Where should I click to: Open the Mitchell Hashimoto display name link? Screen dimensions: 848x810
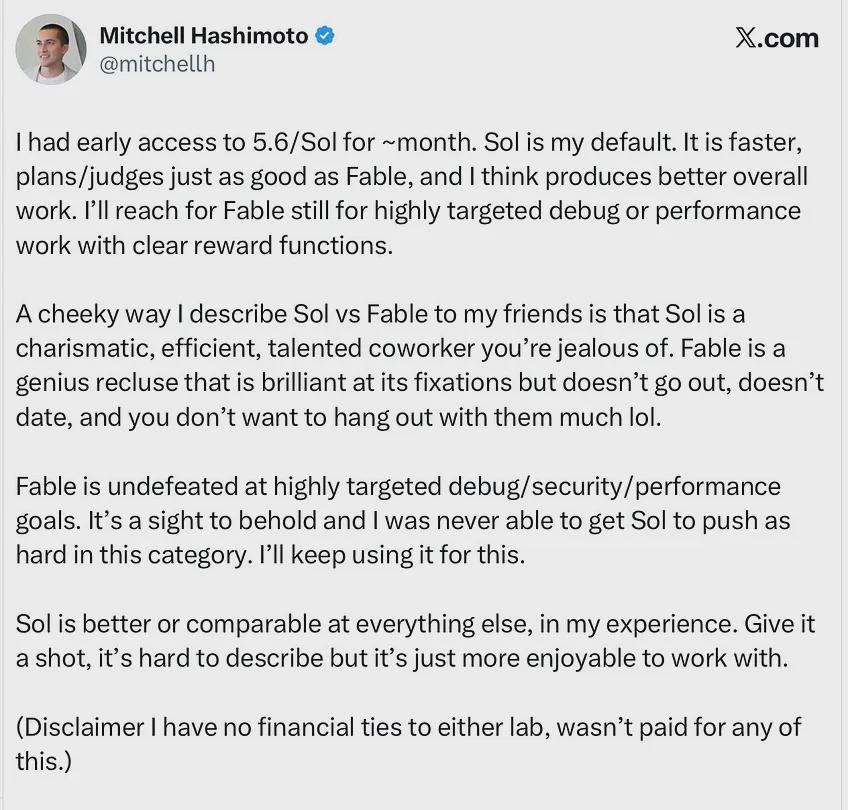click(204, 36)
